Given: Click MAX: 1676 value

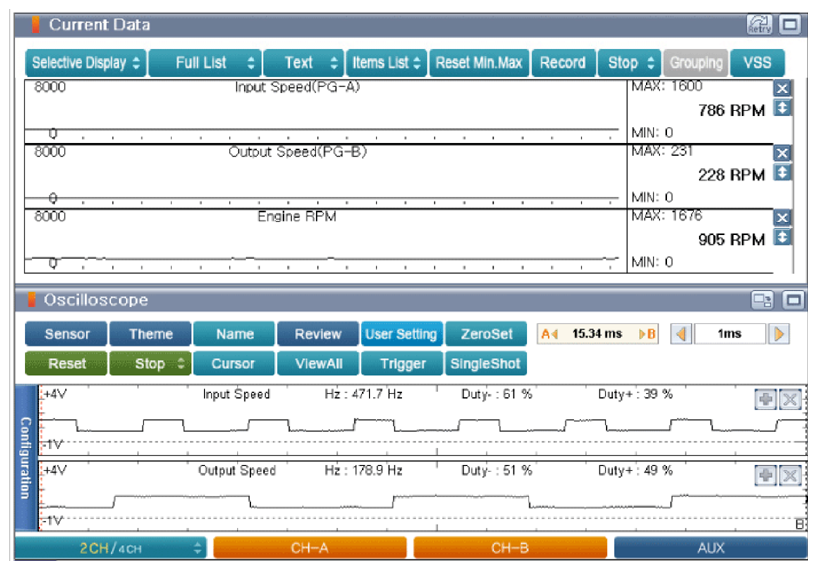Looking at the screenshot, I should 667,215.
